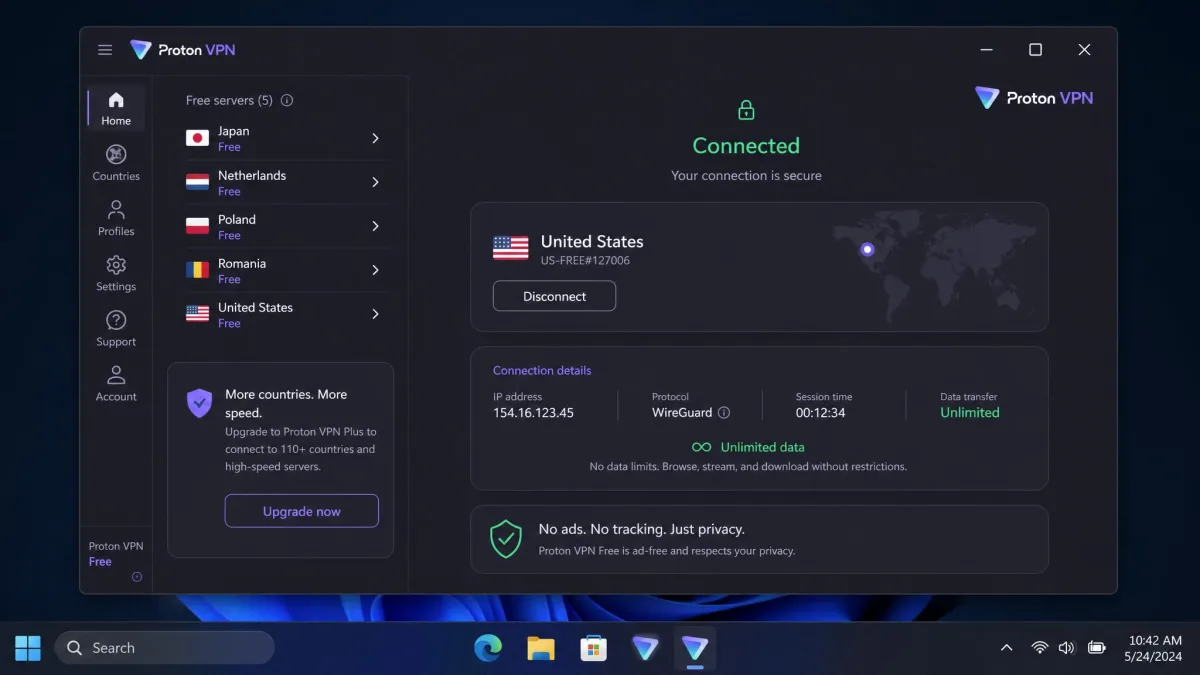Show hidden icons in system tray
The image size is (1200, 675).
[1007, 648]
